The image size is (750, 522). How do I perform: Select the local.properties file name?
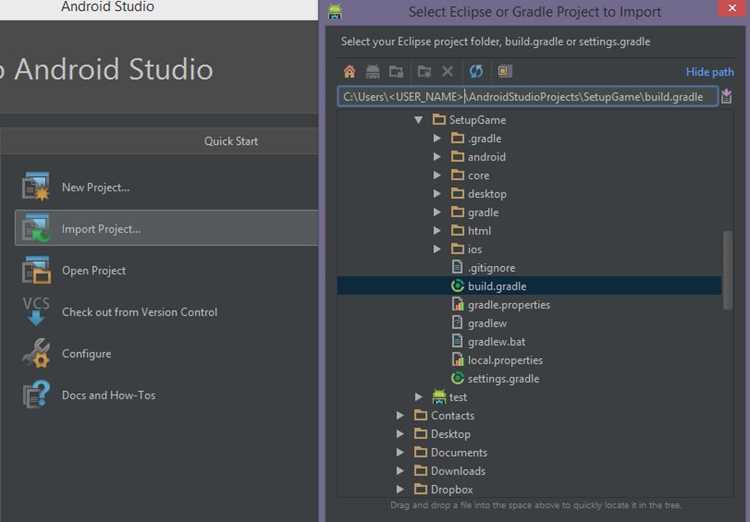click(505, 360)
